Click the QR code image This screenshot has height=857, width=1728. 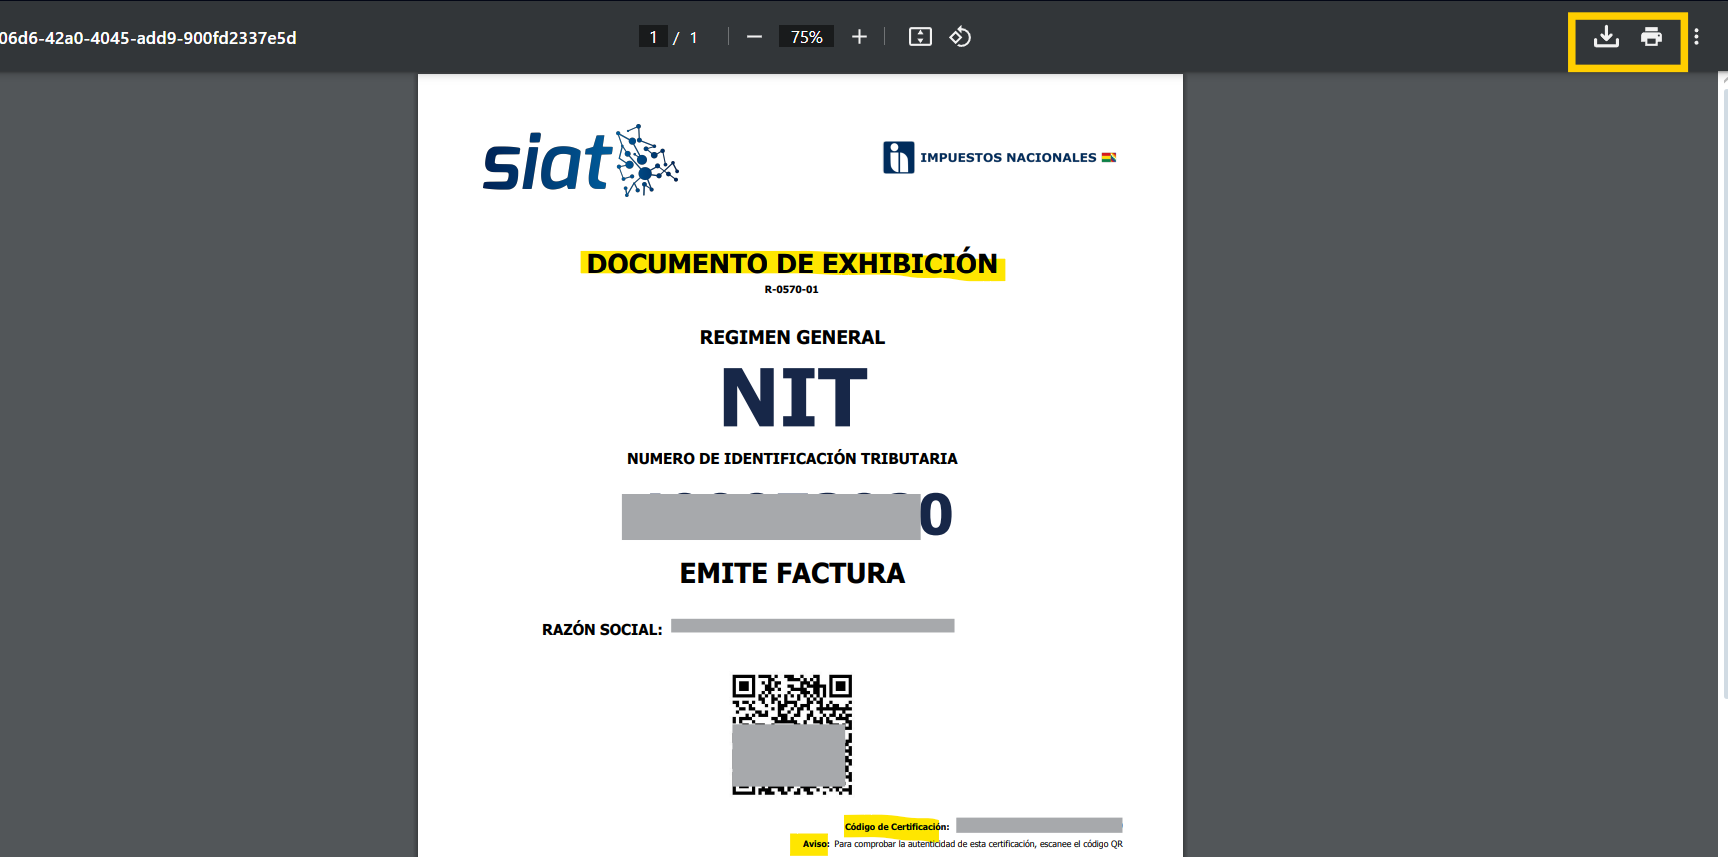(x=792, y=735)
